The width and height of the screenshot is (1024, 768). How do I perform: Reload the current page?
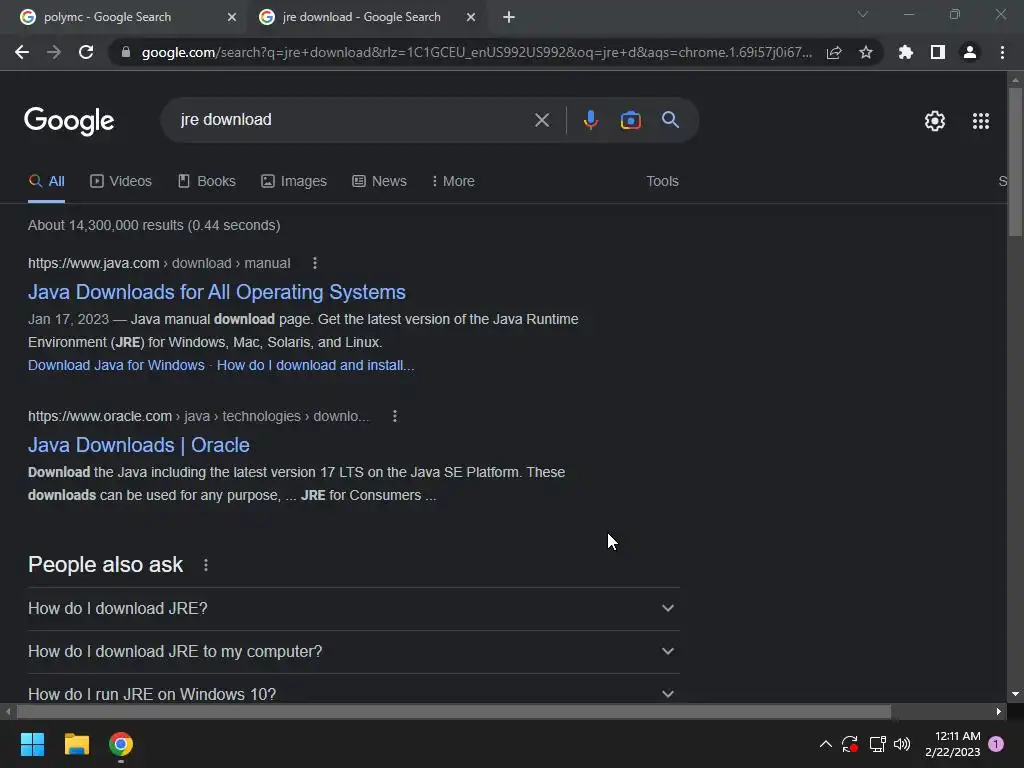click(86, 52)
